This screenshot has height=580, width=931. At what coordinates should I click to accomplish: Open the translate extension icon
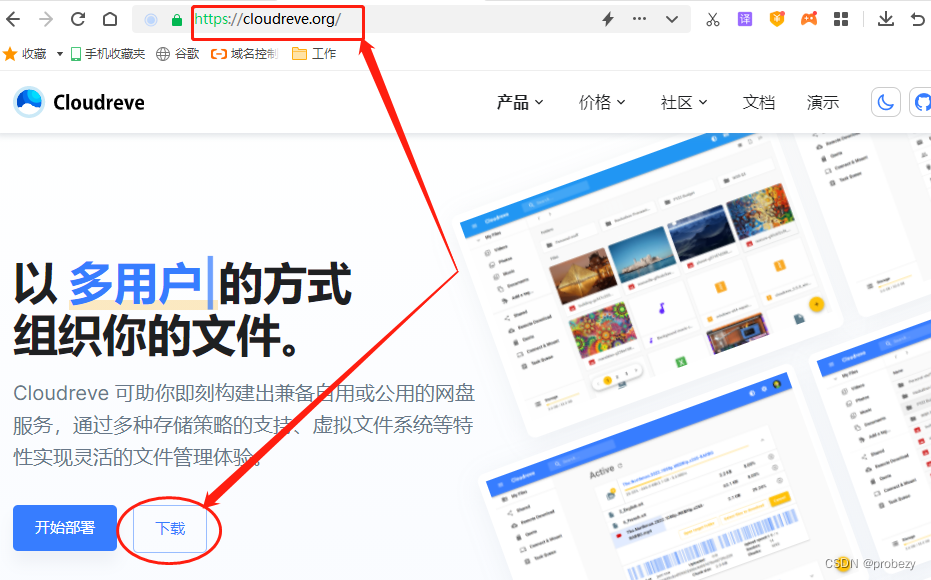tap(745, 19)
